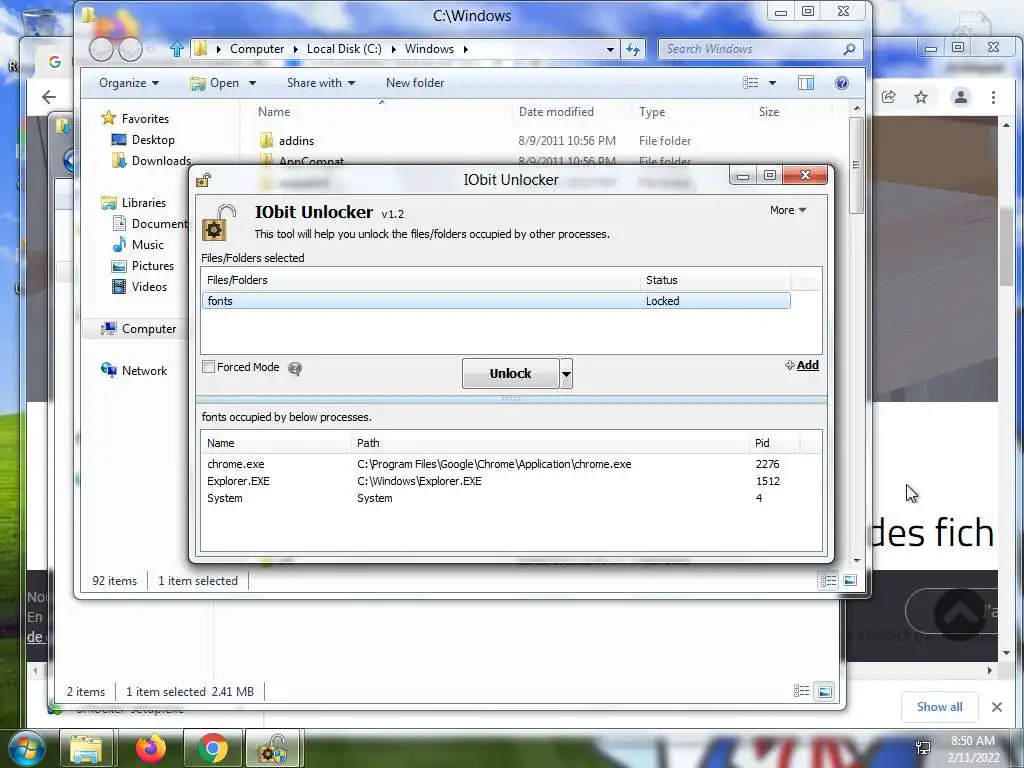Switch to details view icon in status bar

pyautogui.click(x=829, y=581)
